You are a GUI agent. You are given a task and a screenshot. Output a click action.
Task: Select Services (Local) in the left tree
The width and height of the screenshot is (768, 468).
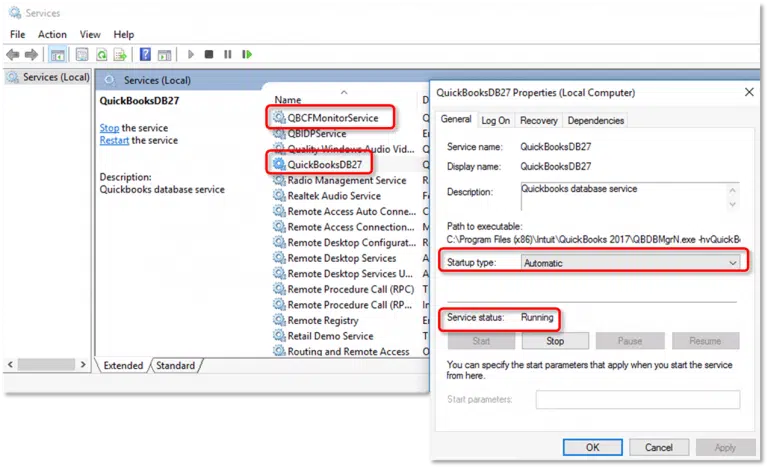(x=48, y=77)
